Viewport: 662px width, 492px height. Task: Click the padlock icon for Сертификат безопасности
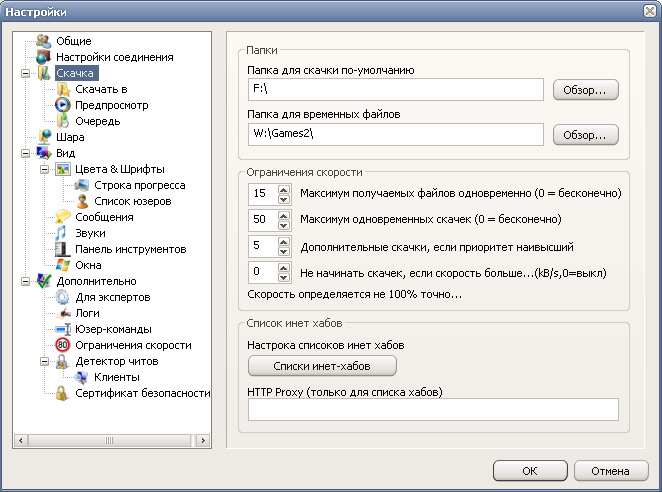point(62,393)
